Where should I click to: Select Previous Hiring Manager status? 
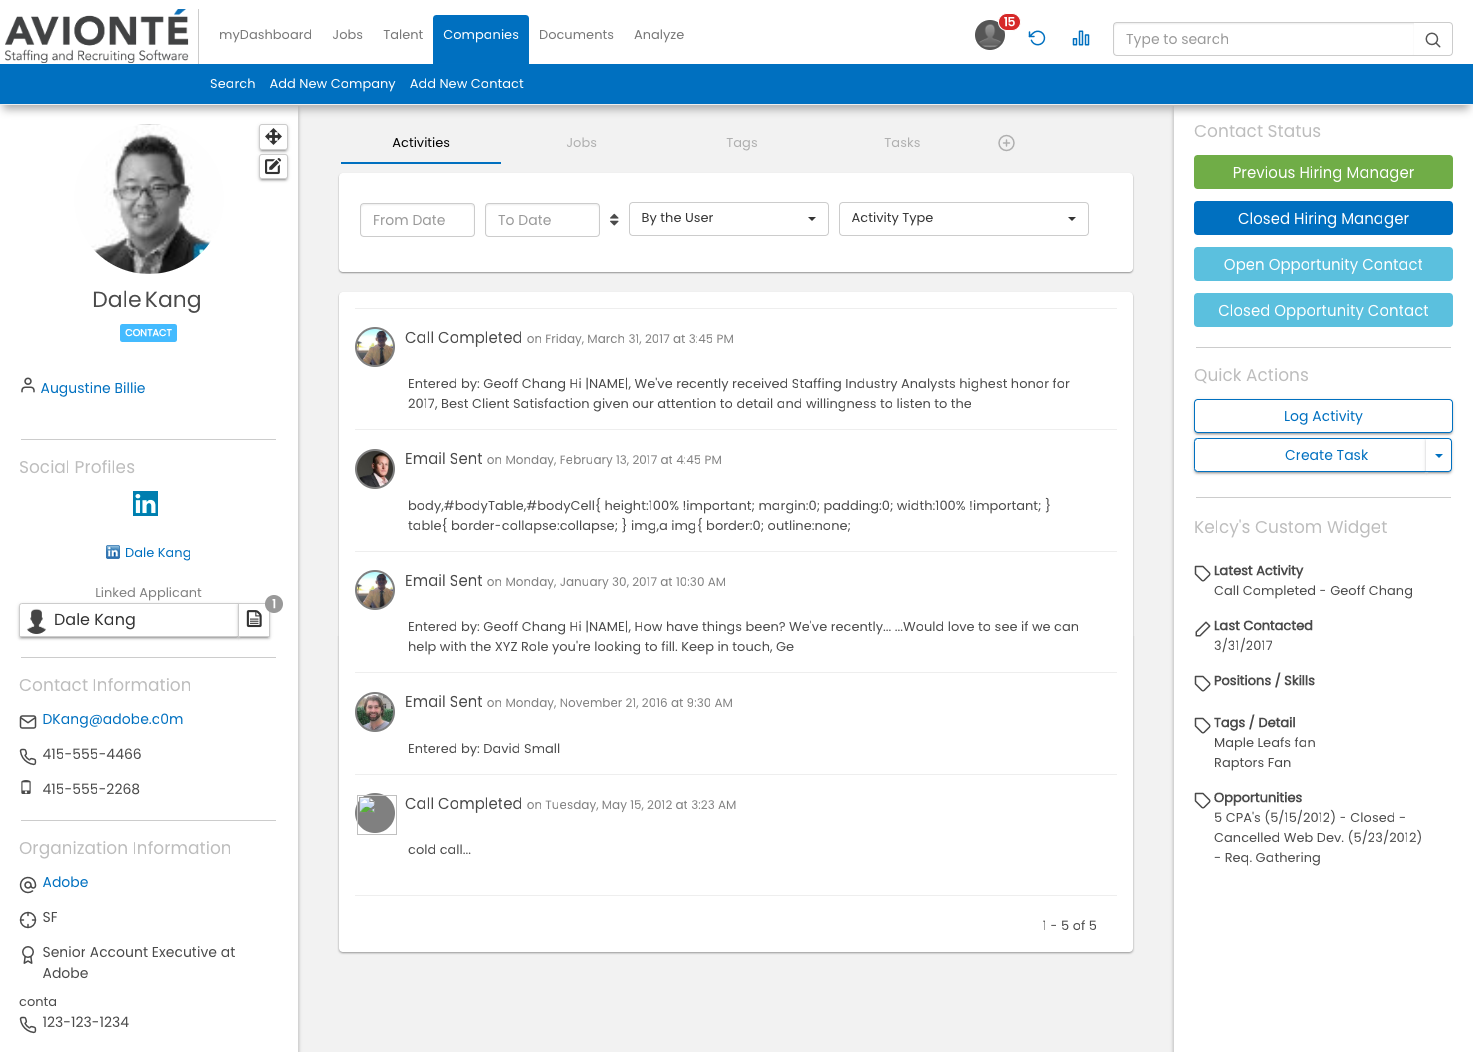coord(1322,173)
